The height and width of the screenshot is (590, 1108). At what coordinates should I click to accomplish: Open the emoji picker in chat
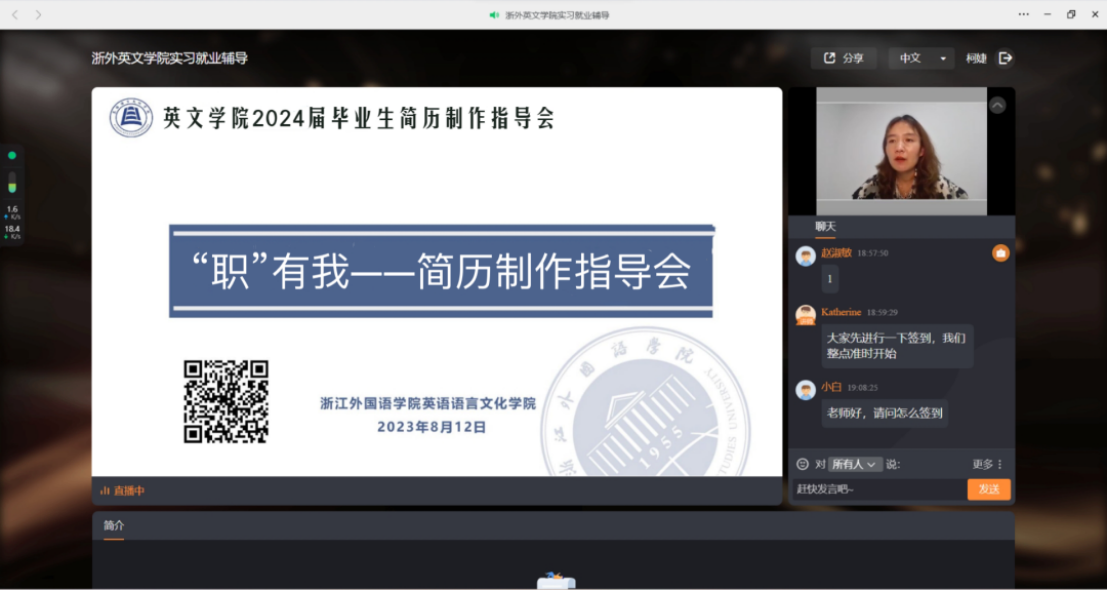pos(802,464)
